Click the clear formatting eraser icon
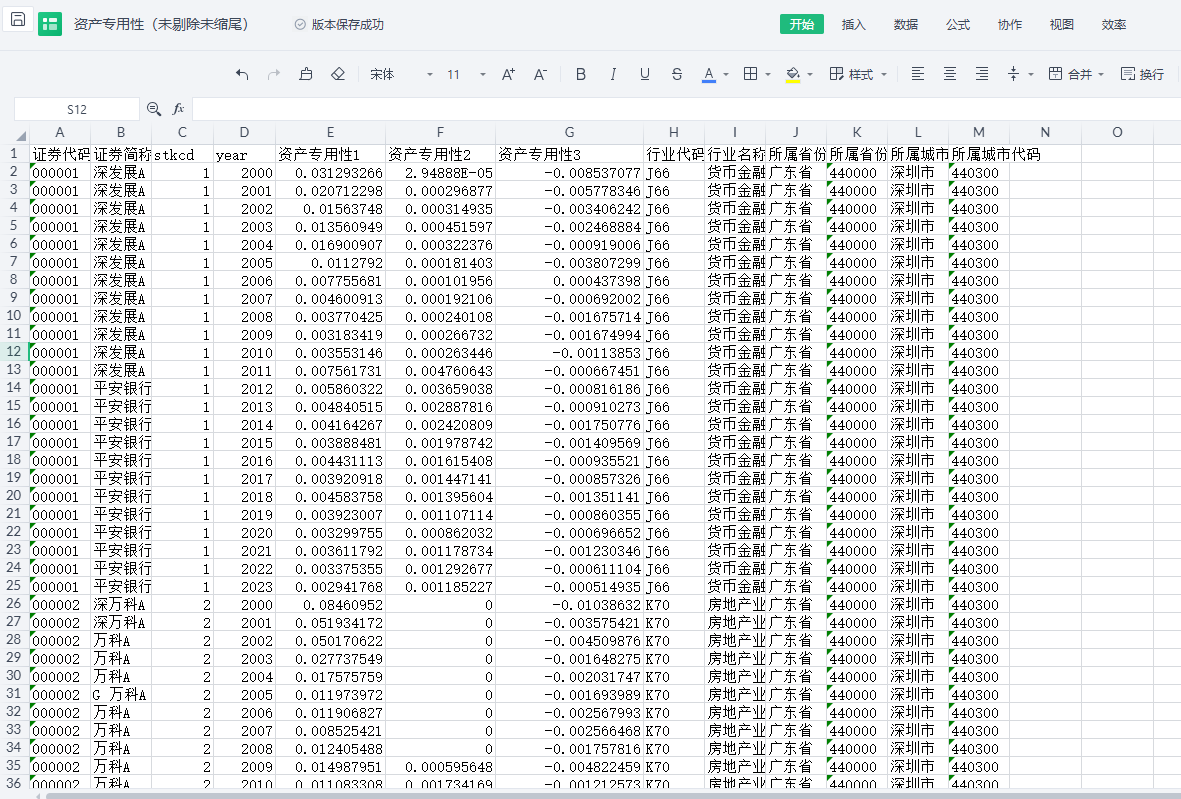Screen dimensions: 1181x799 pyautogui.click(x=338, y=75)
